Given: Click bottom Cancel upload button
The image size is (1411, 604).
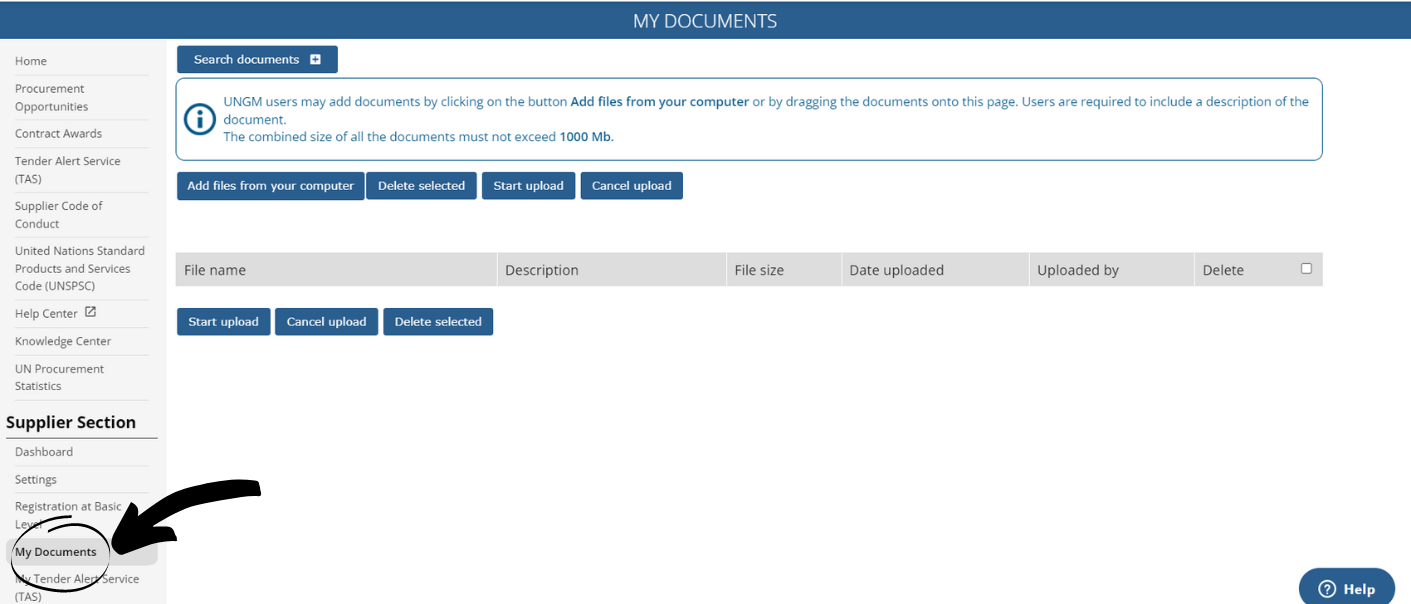Looking at the screenshot, I should point(326,322).
